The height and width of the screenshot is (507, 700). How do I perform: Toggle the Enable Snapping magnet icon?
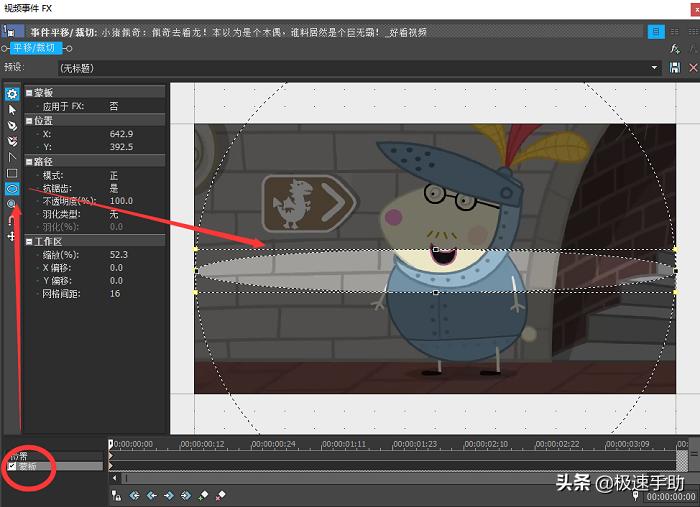point(12,220)
